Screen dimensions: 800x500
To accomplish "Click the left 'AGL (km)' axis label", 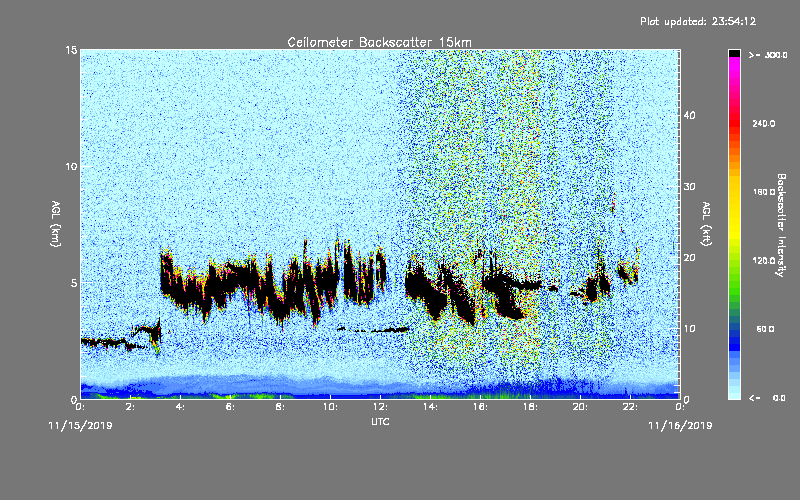I will tap(56, 224).
